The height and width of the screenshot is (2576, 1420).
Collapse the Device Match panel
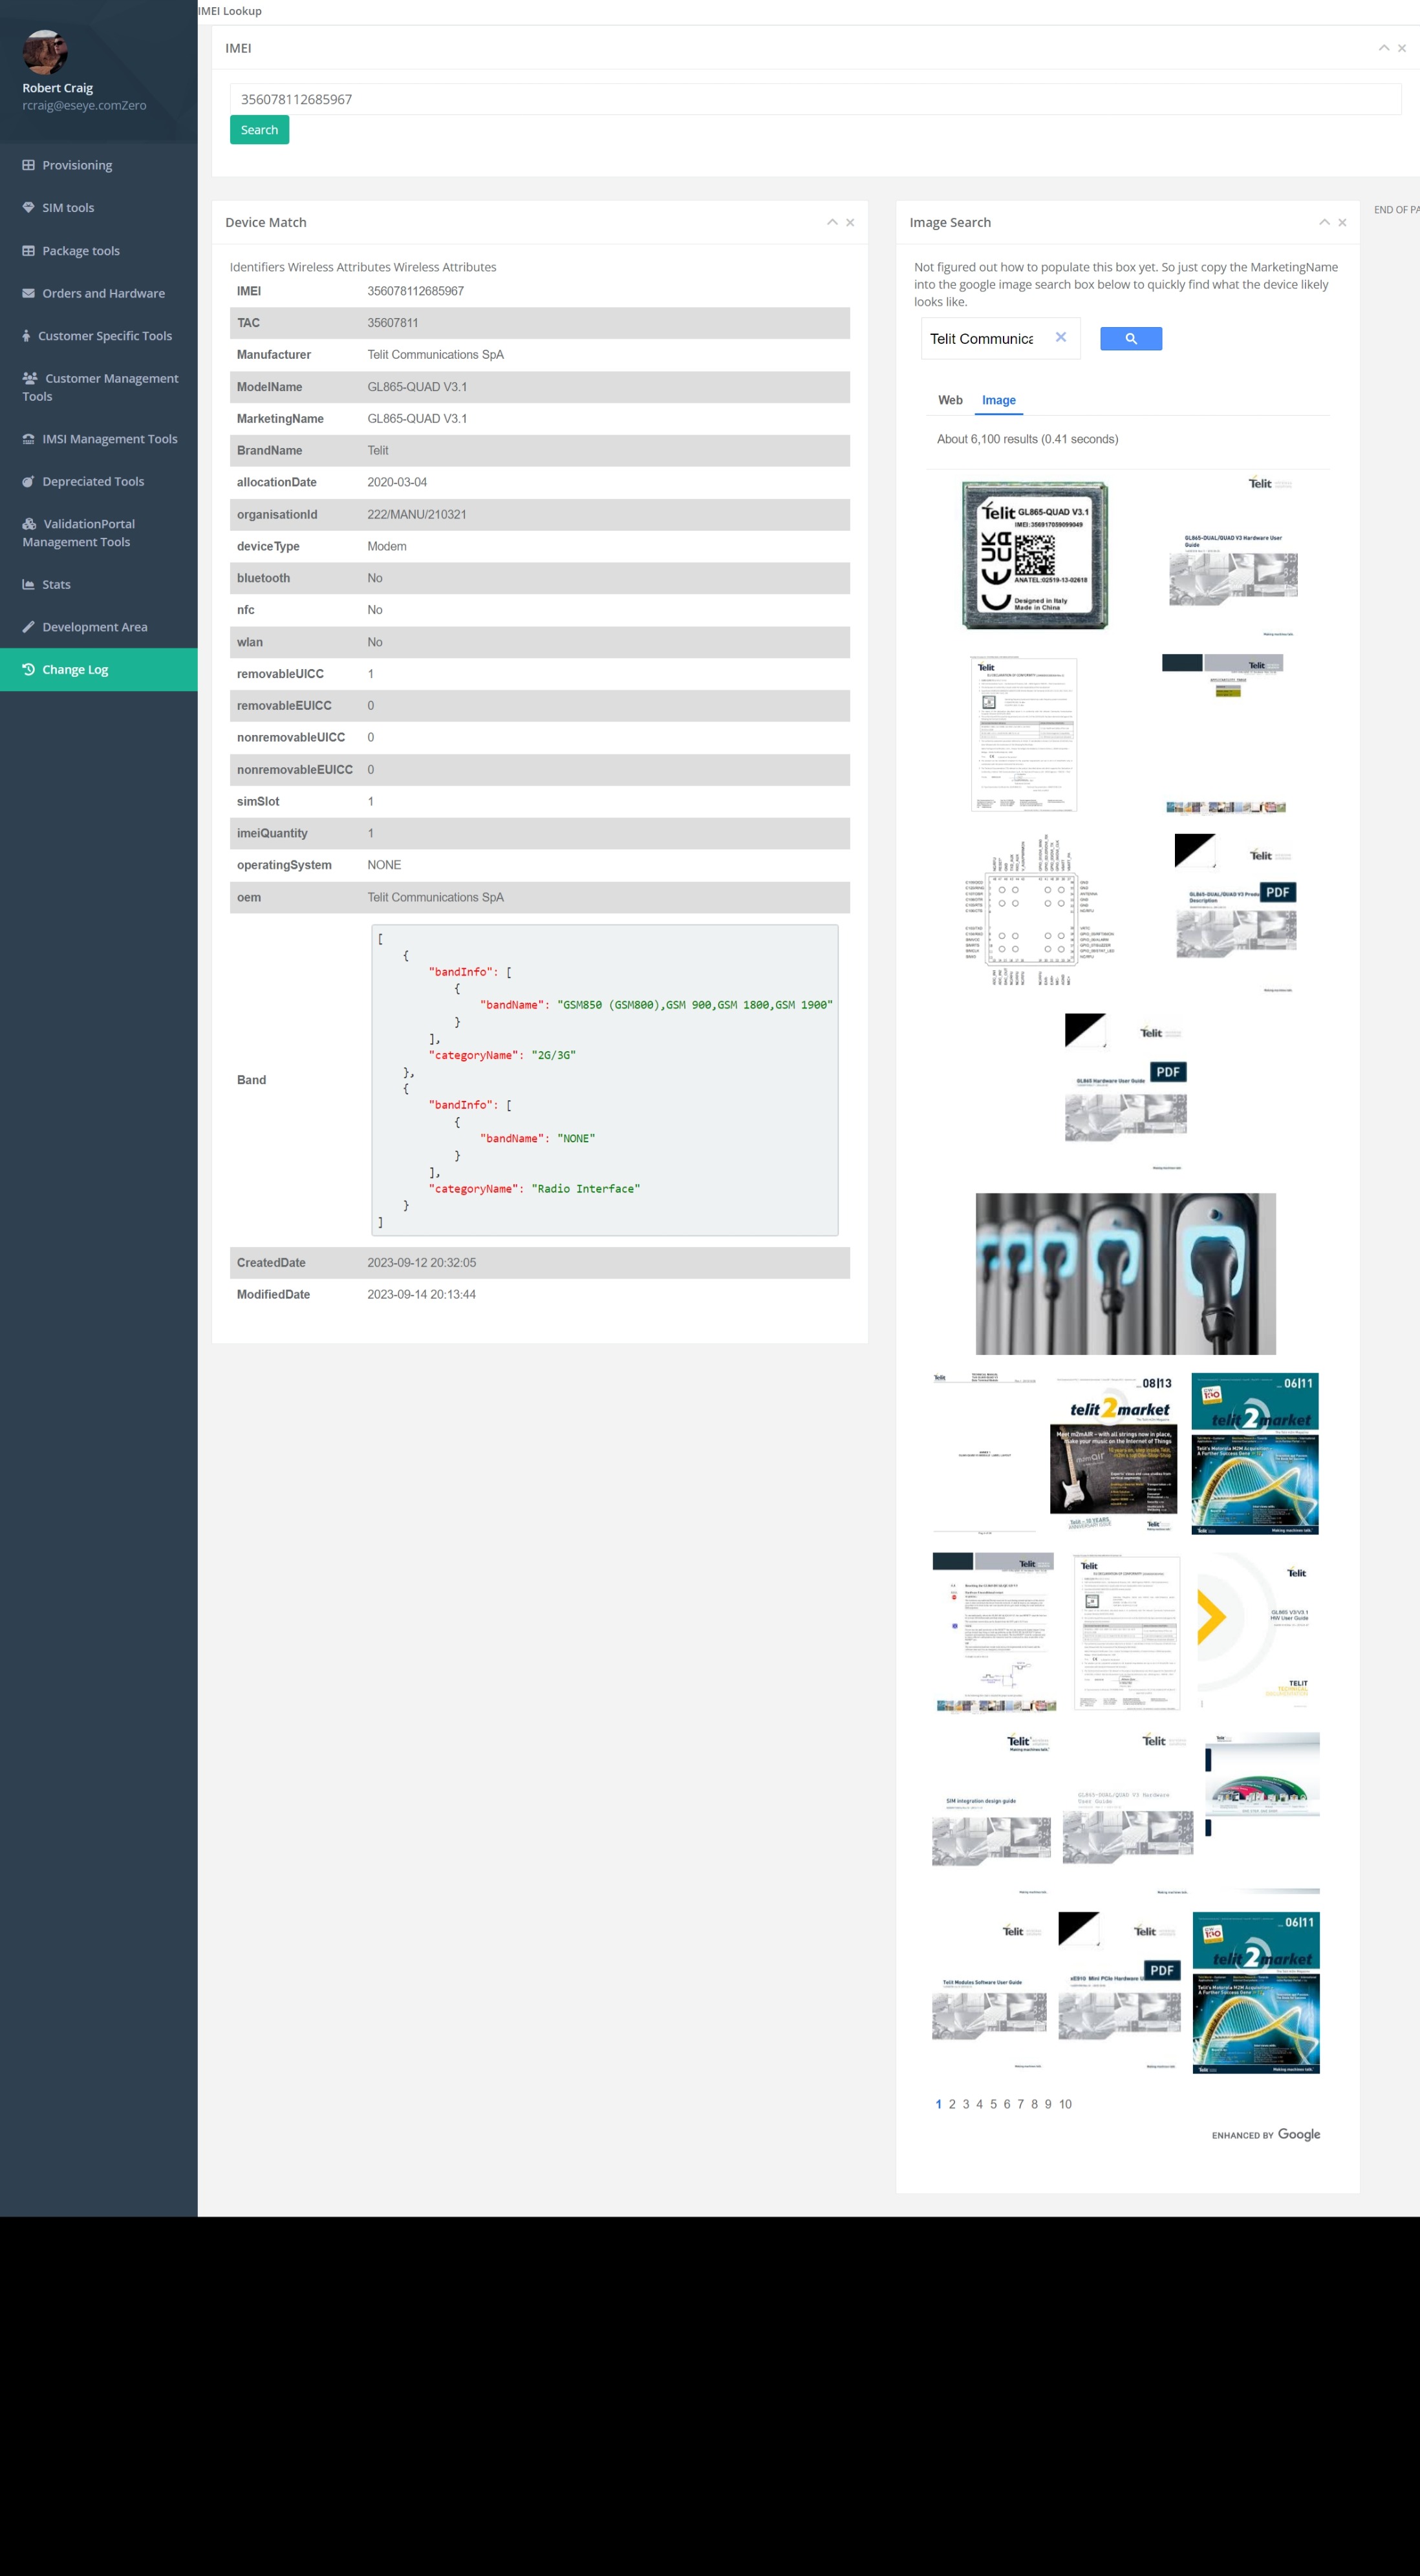pyautogui.click(x=831, y=222)
